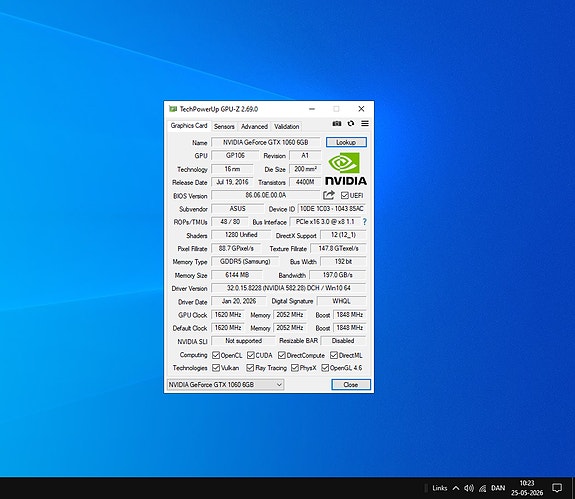Screen dimensions: 575x499
Task: Click the Lookup button
Action: pyautogui.click(x=346, y=142)
